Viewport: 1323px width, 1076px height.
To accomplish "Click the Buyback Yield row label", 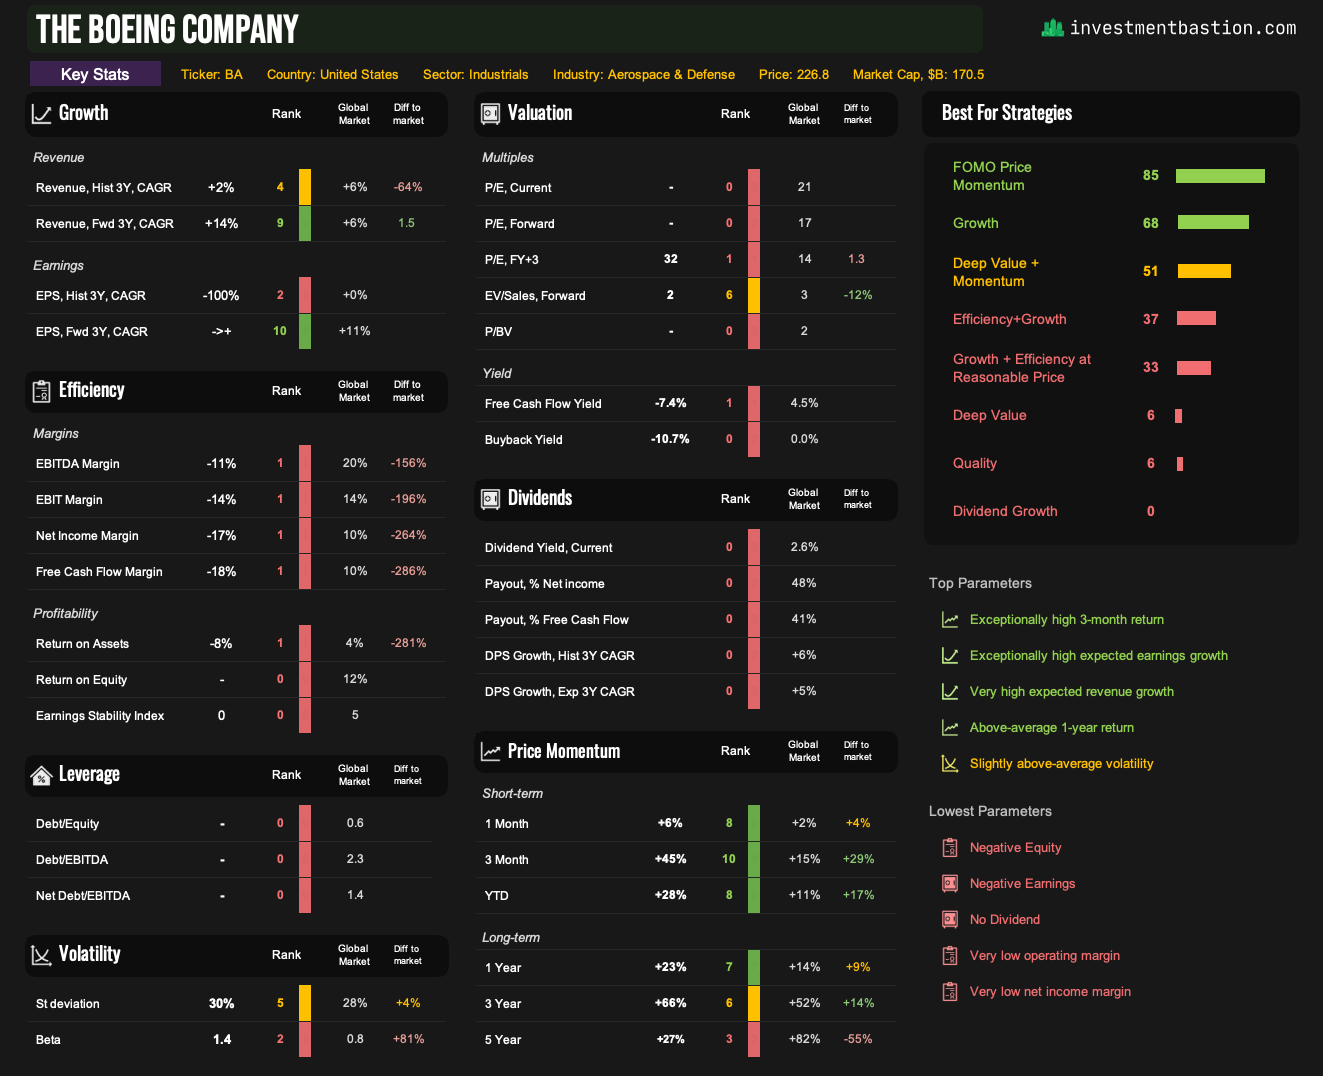I will click(x=524, y=439).
